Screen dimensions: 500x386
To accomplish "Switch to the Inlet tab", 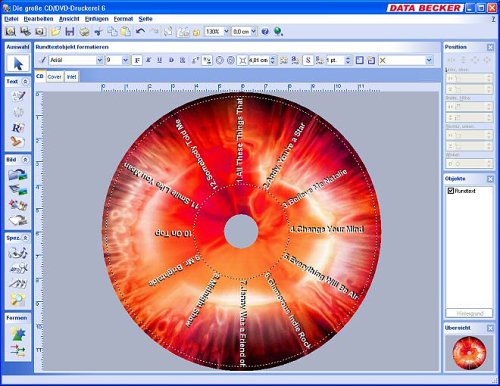I will tap(72, 77).
